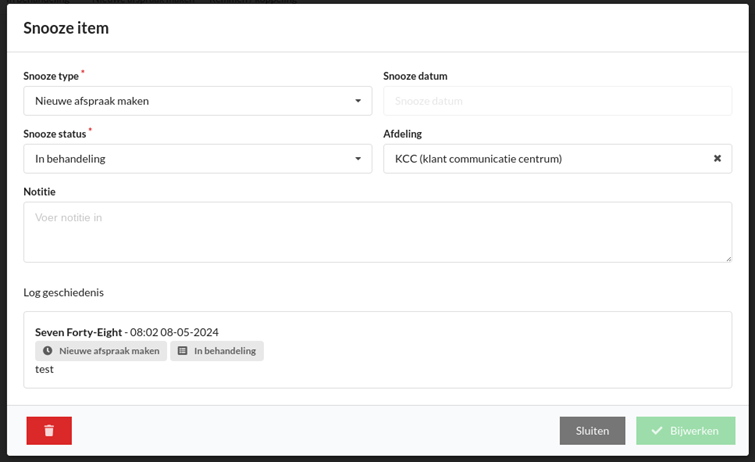Click into the Notitie text area
This screenshot has height=462, width=755.
click(378, 232)
